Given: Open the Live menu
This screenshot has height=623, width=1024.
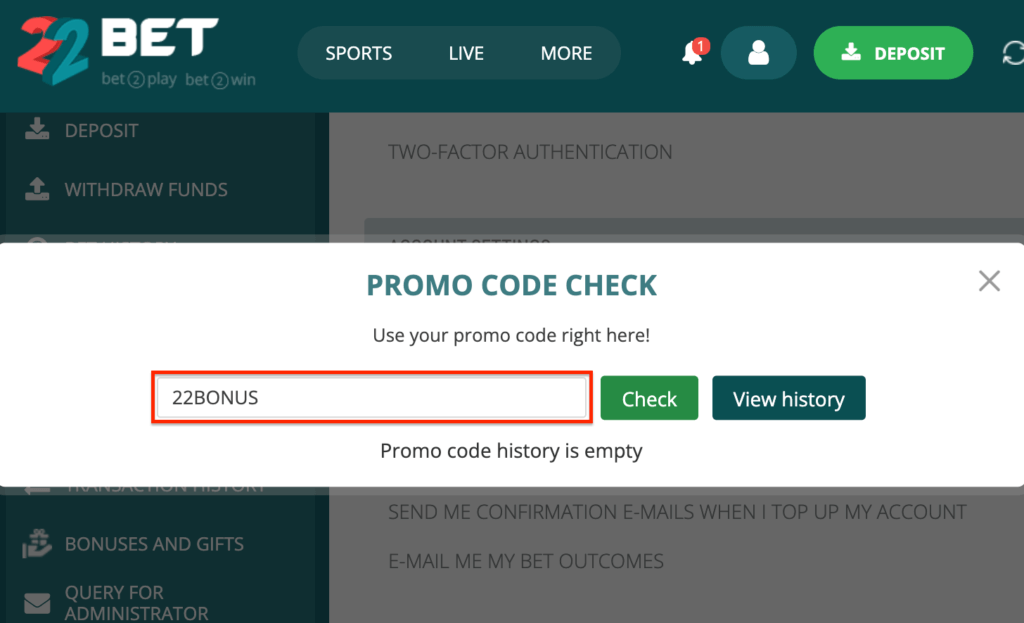Looking at the screenshot, I should click(x=466, y=53).
